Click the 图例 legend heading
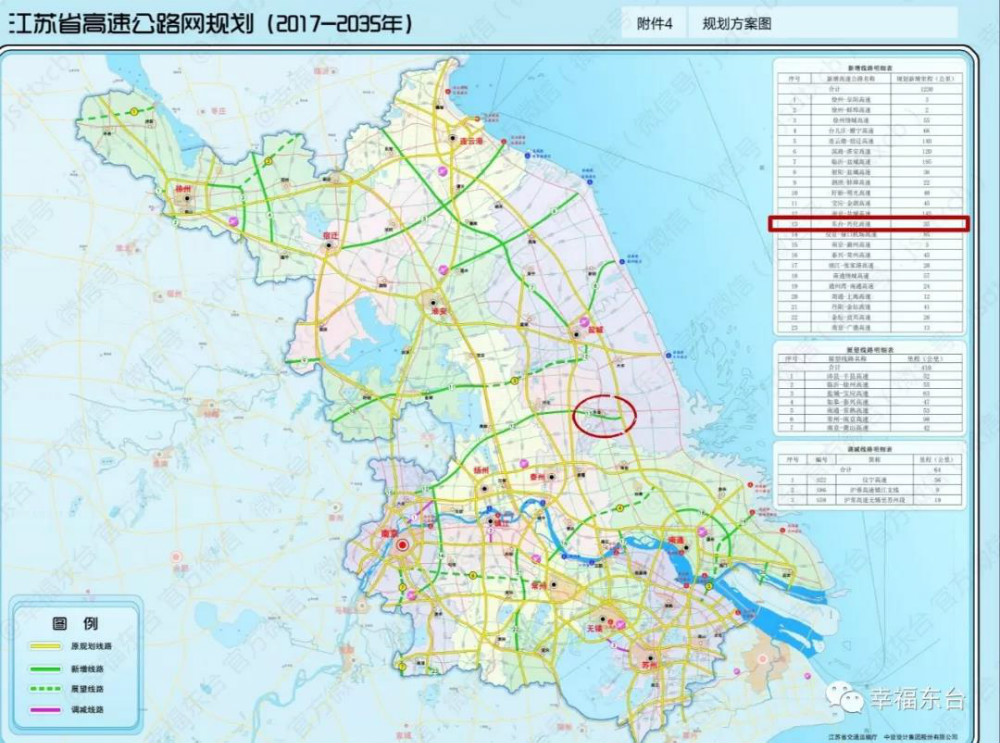The width and height of the screenshot is (1000, 743). [75, 622]
